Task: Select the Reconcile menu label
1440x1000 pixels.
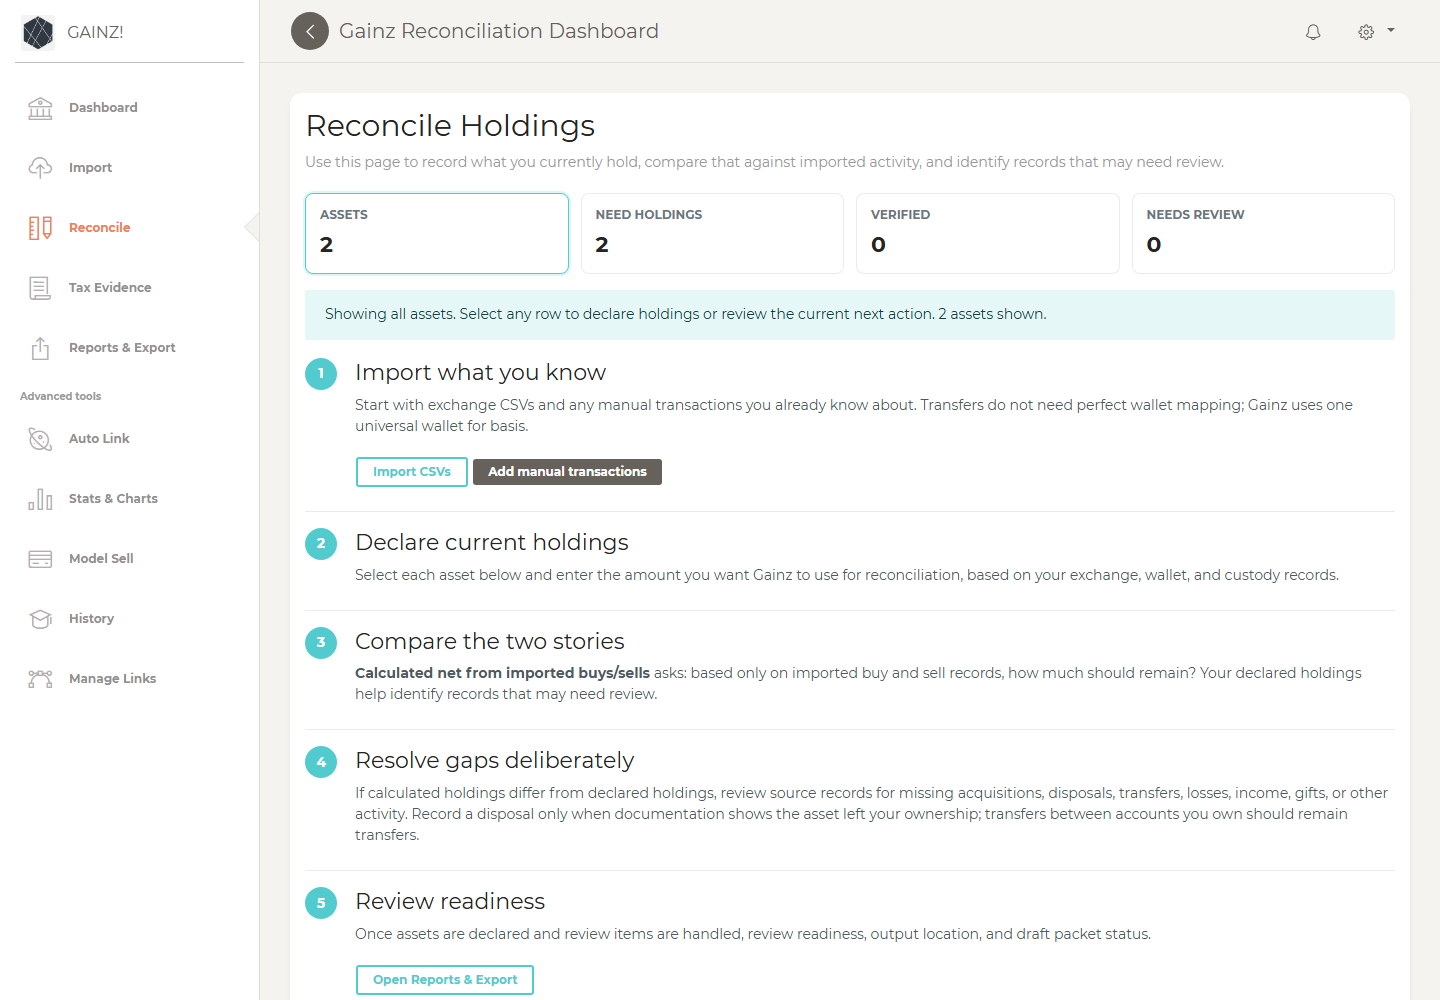Action: (x=99, y=228)
